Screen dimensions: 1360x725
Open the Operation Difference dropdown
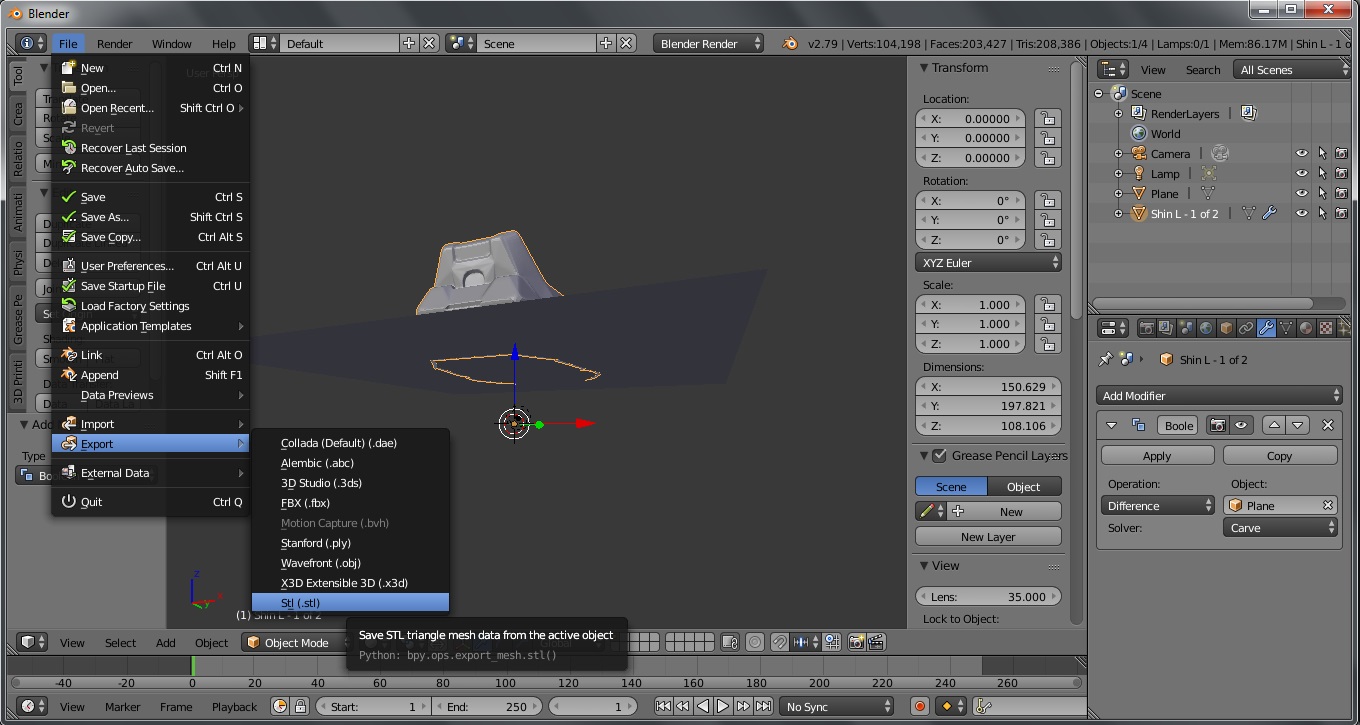coord(1158,505)
